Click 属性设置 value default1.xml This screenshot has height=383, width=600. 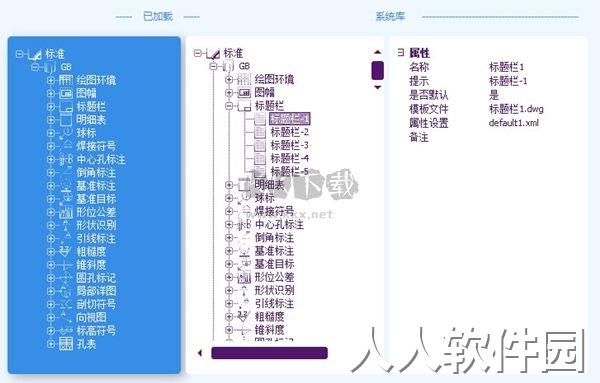514,123
